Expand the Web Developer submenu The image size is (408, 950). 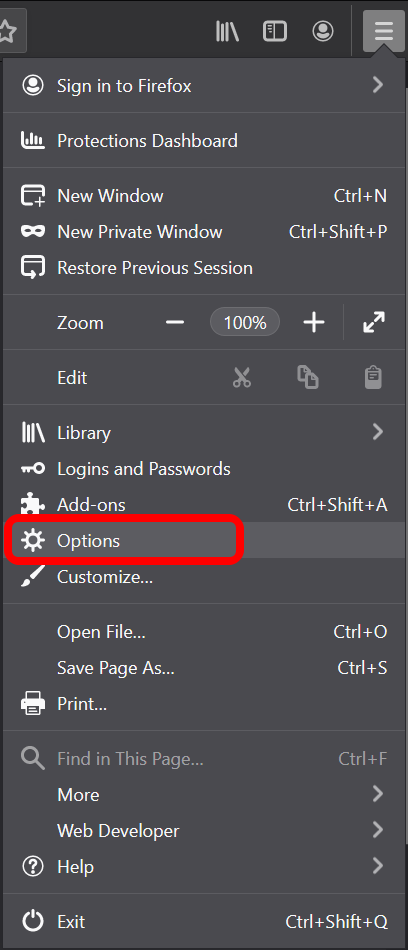pyautogui.click(x=204, y=830)
